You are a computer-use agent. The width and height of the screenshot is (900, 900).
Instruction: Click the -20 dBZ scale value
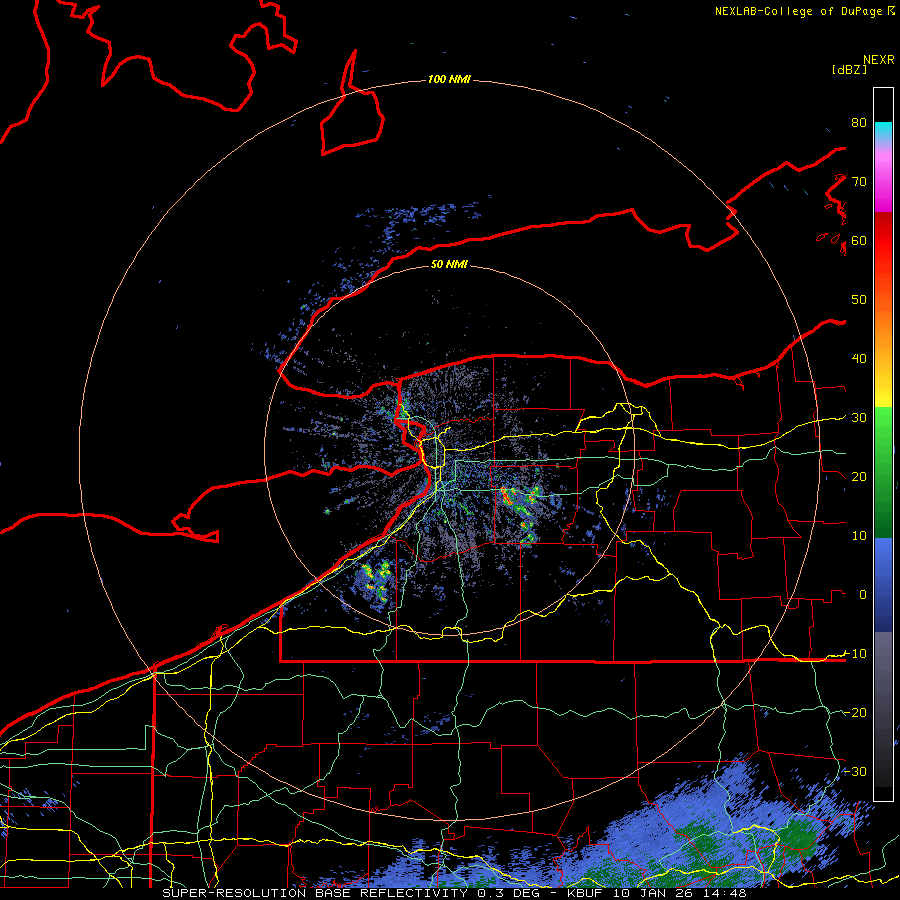pyautogui.click(x=855, y=713)
